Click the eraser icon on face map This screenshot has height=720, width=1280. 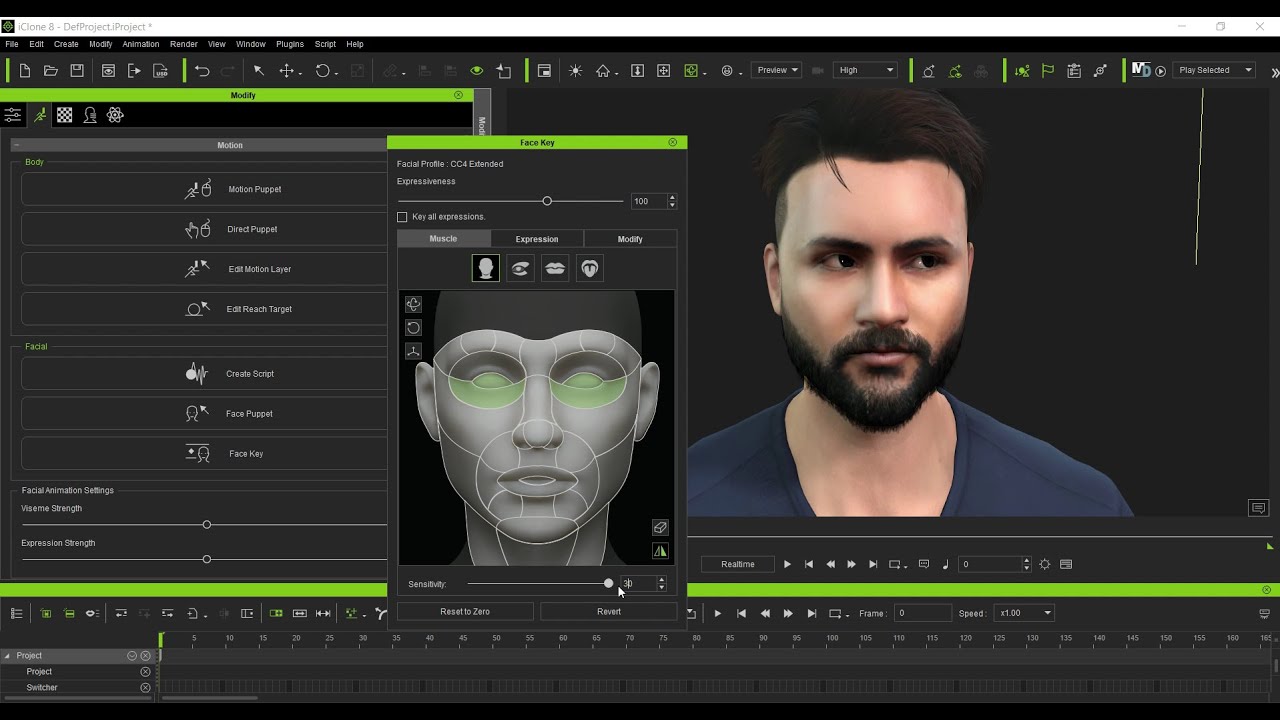pyautogui.click(x=660, y=527)
